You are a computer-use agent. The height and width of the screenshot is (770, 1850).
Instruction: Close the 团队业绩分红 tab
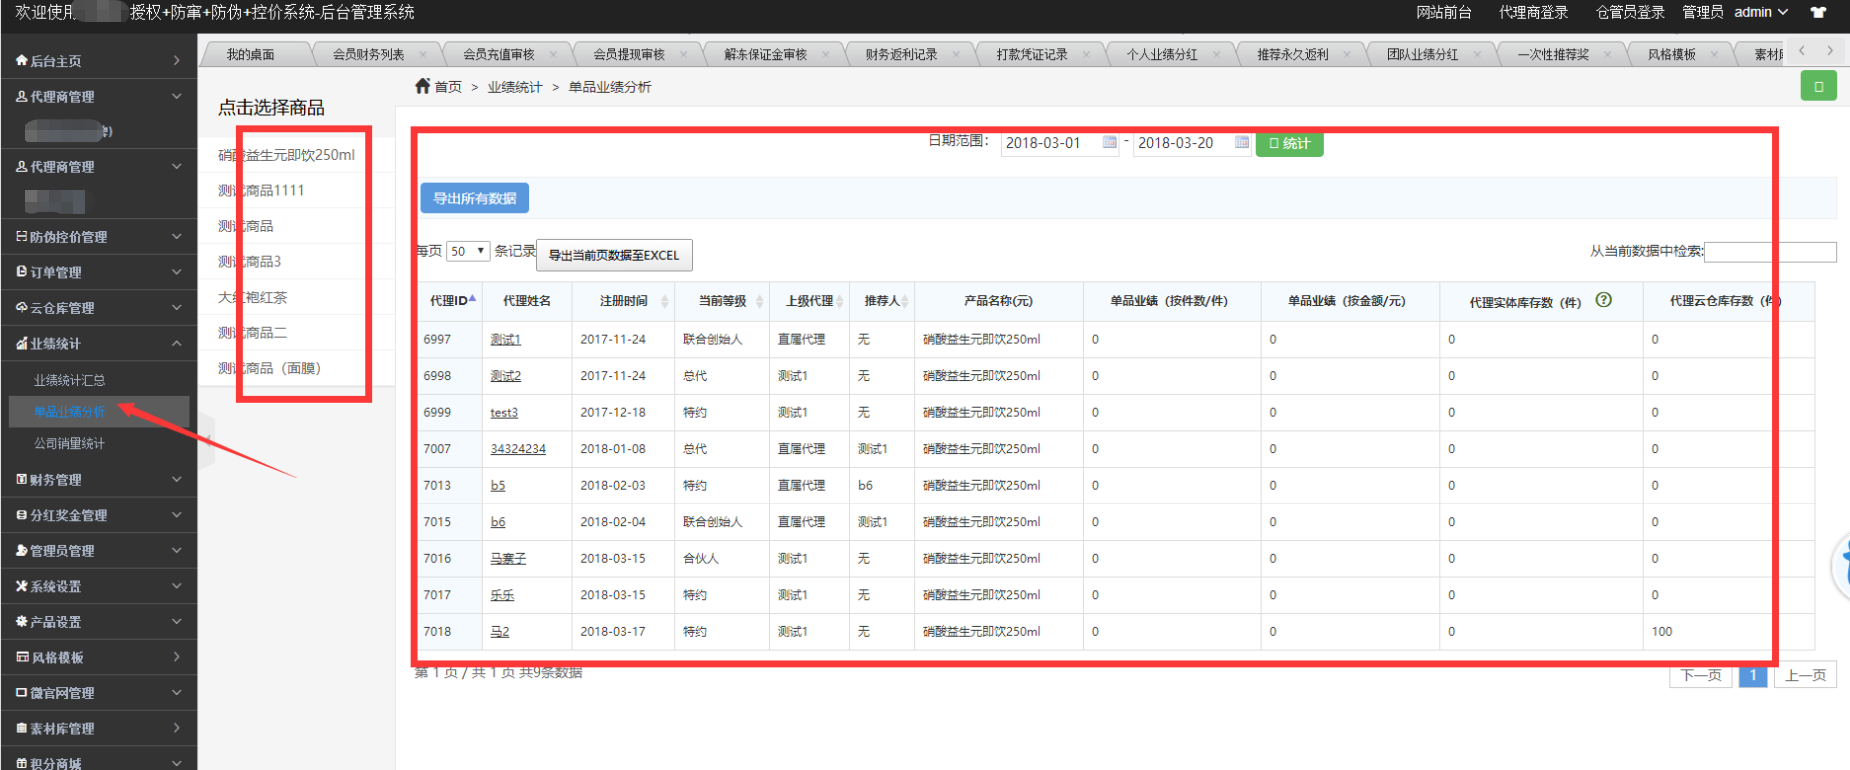pos(1477,55)
